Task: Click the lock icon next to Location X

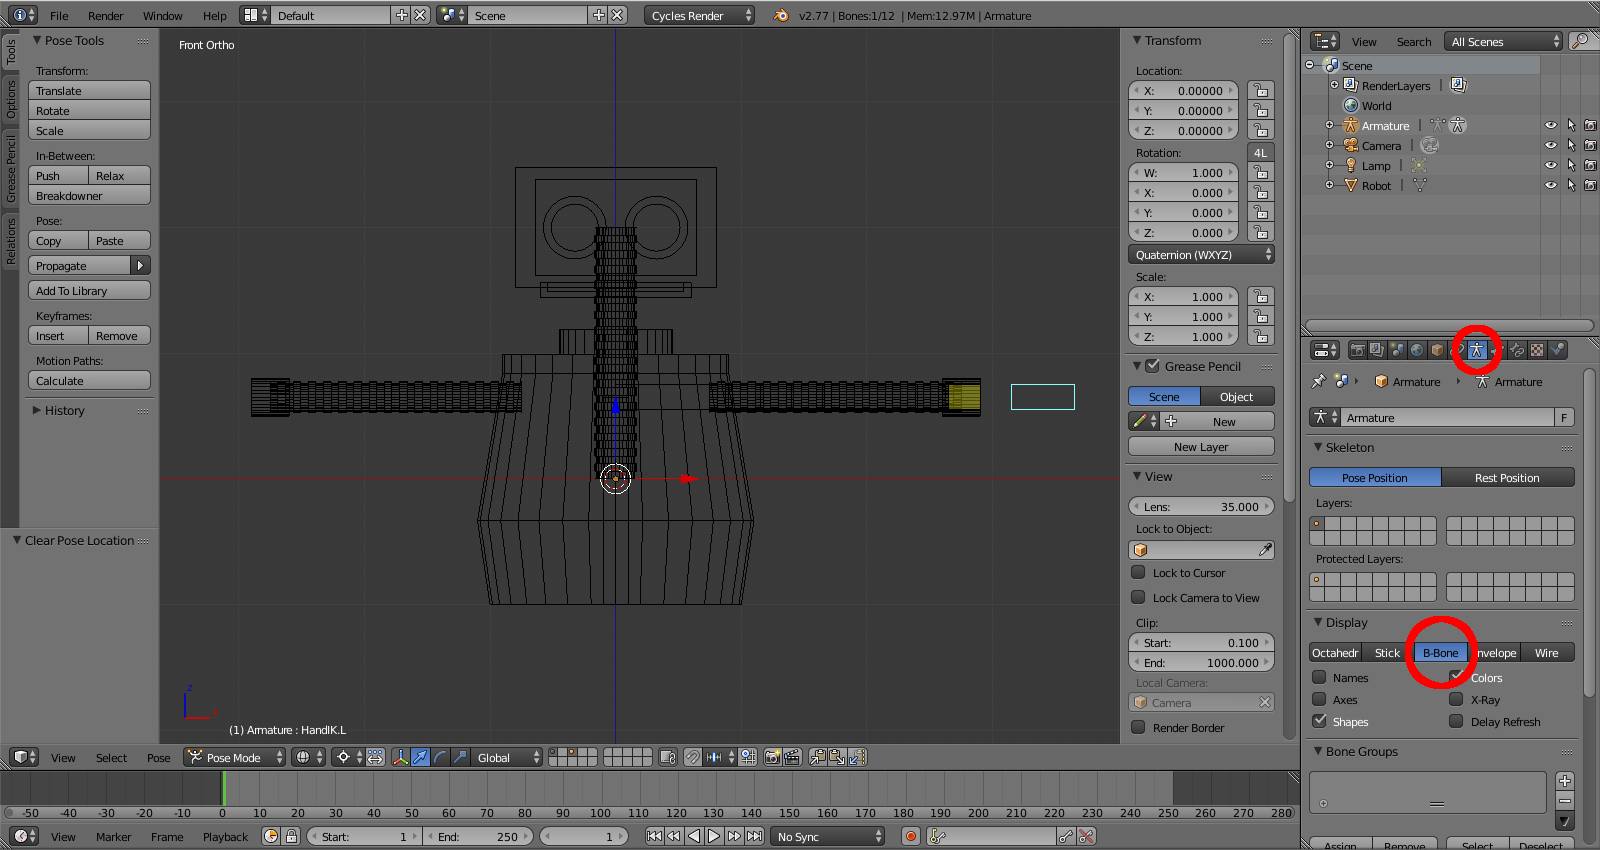Action: point(1260,91)
